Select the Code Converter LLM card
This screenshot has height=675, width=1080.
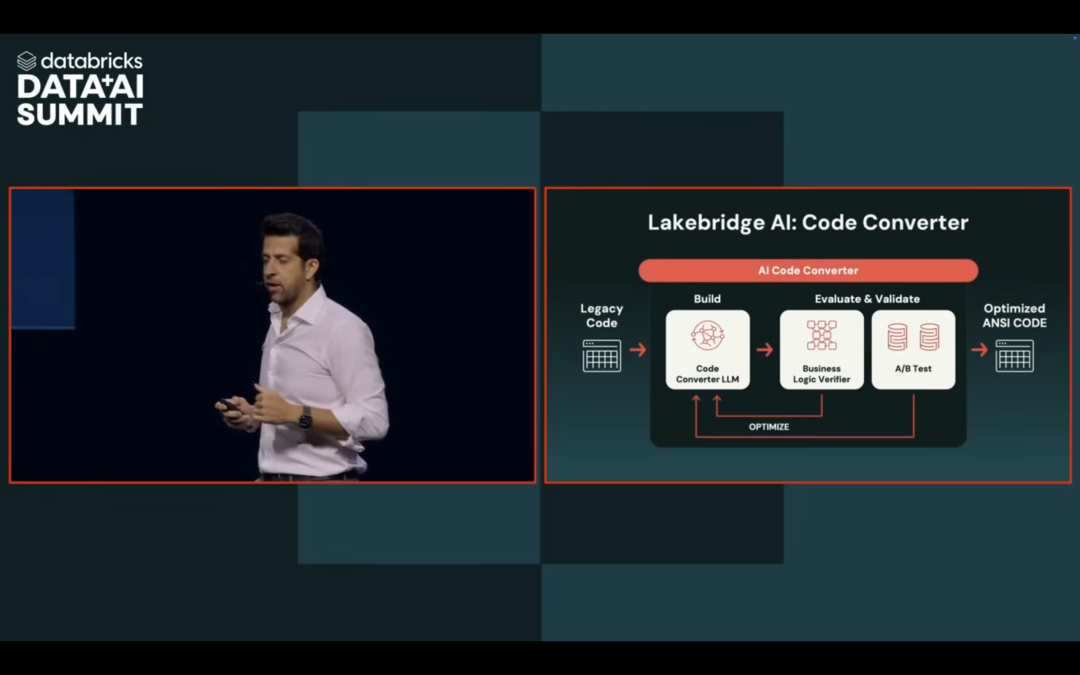[707, 349]
